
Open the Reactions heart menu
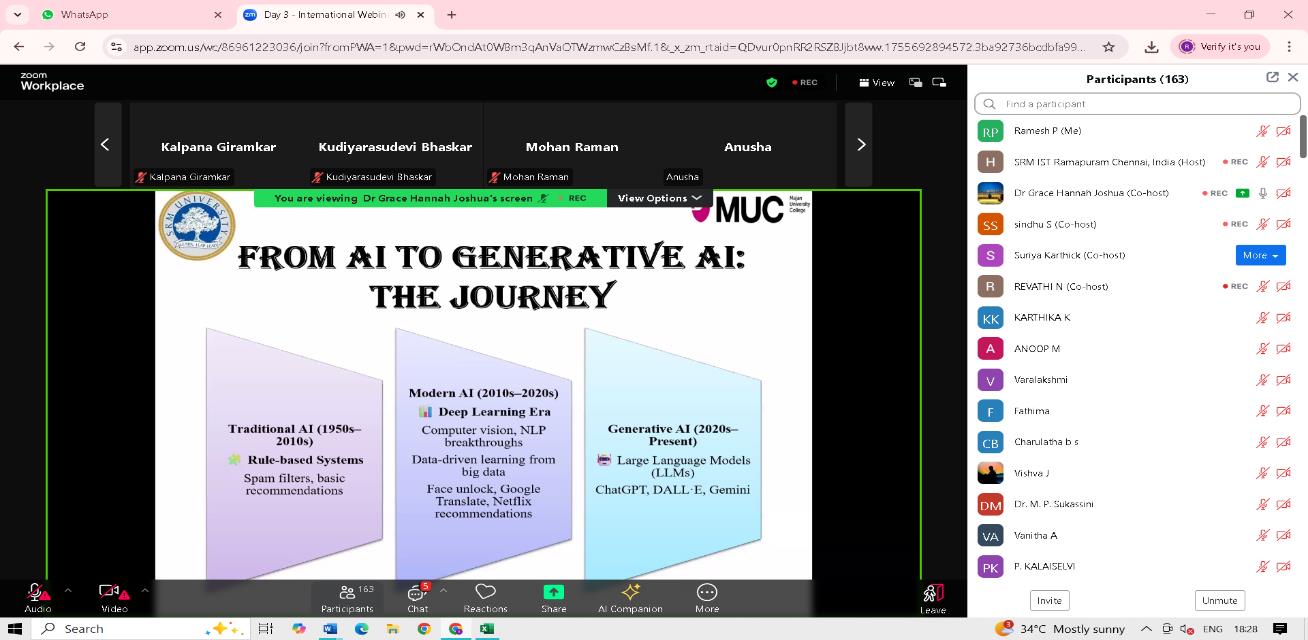pos(485,598)
